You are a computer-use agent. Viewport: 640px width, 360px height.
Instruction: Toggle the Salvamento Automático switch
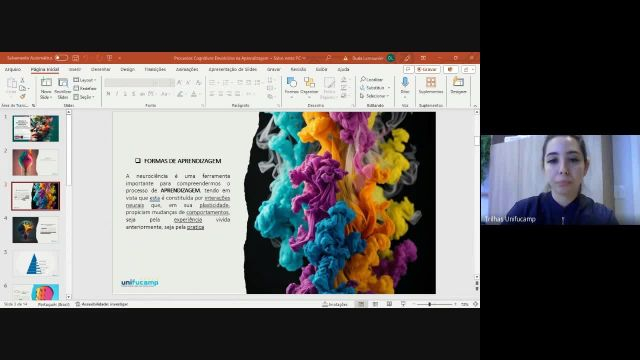point(61,58)
